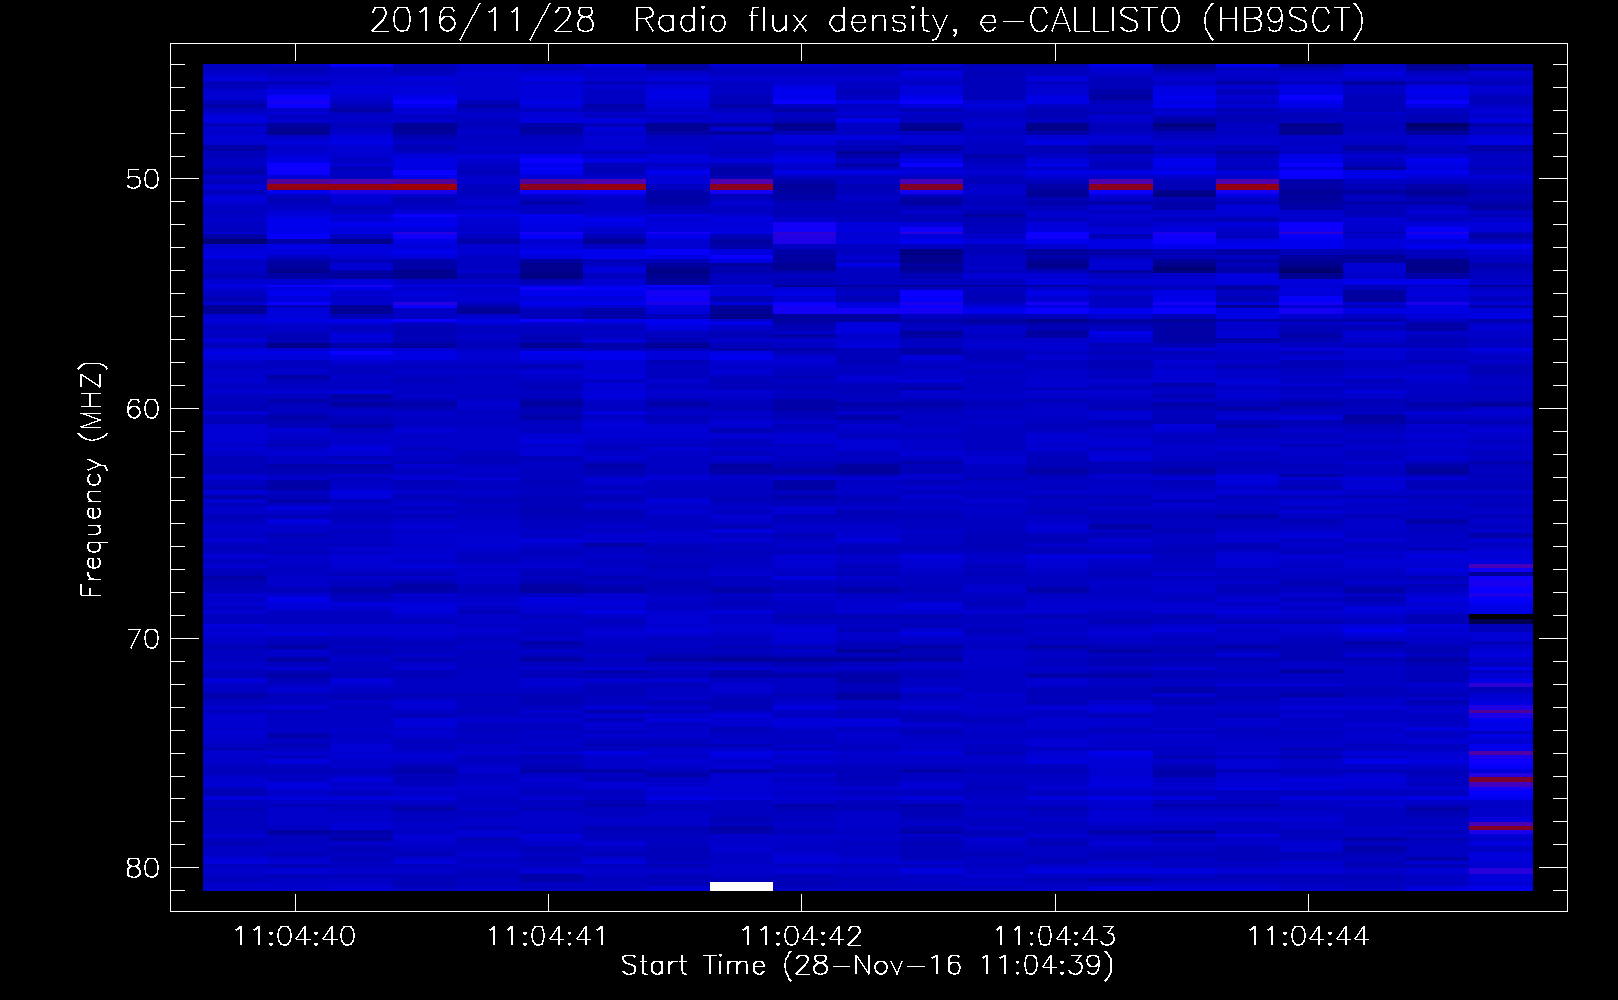Click the 'Frequency (MHZ)' y-axis label
The width and height of the screenshot is (1618, 1000).
click(92, 480)
